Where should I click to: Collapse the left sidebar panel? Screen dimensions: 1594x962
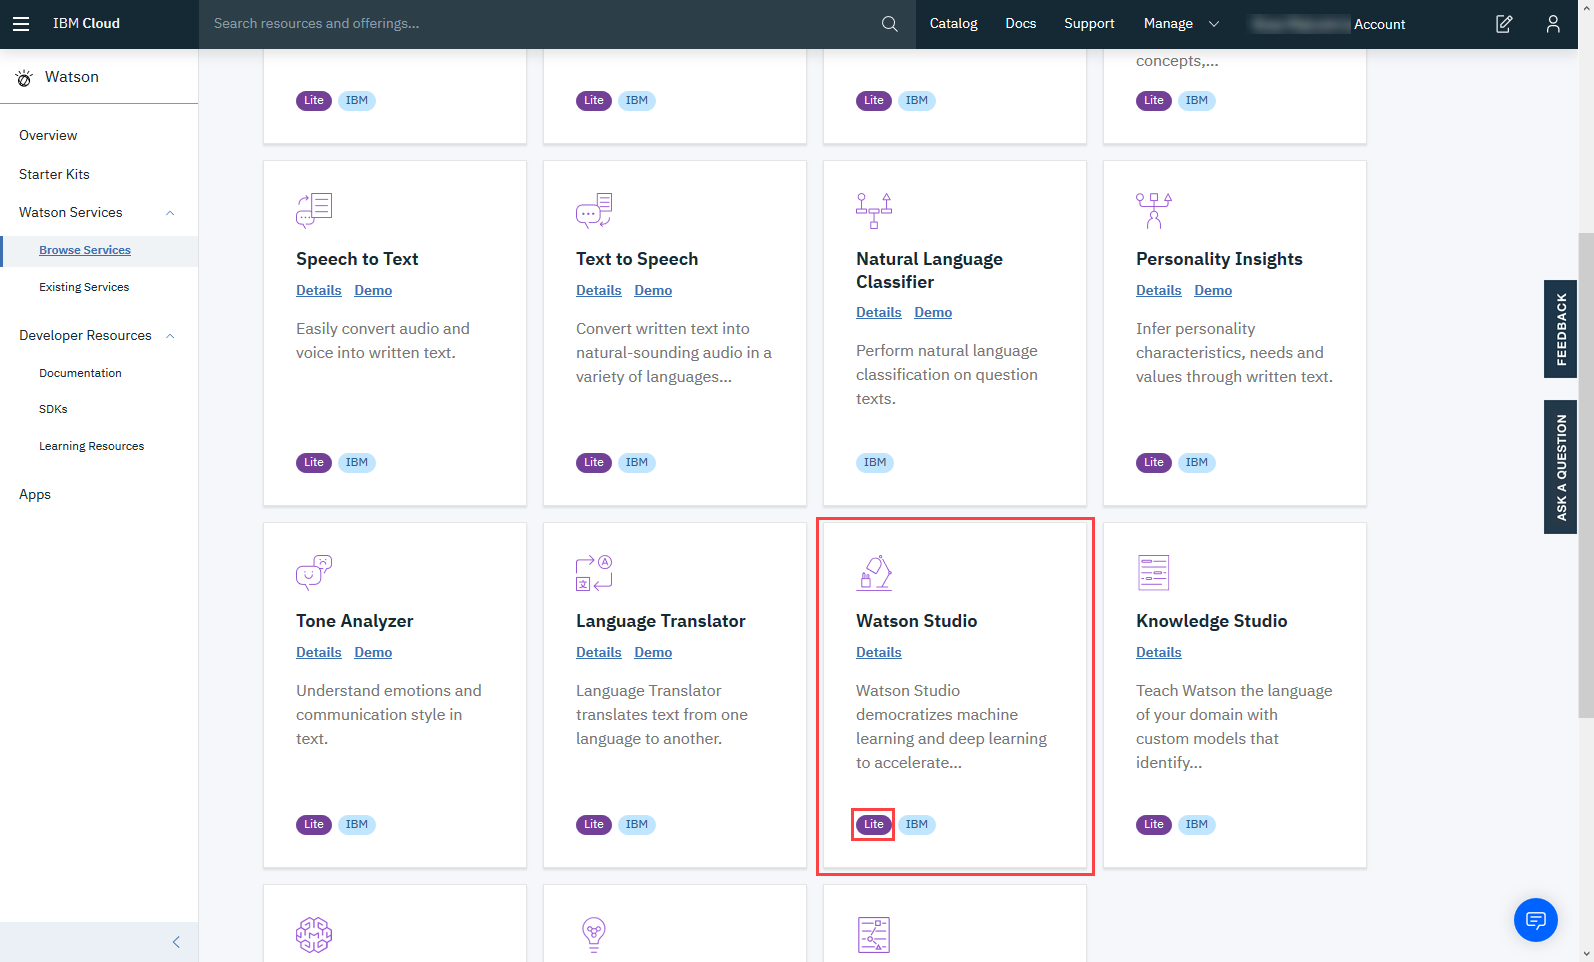click(176, 942)
